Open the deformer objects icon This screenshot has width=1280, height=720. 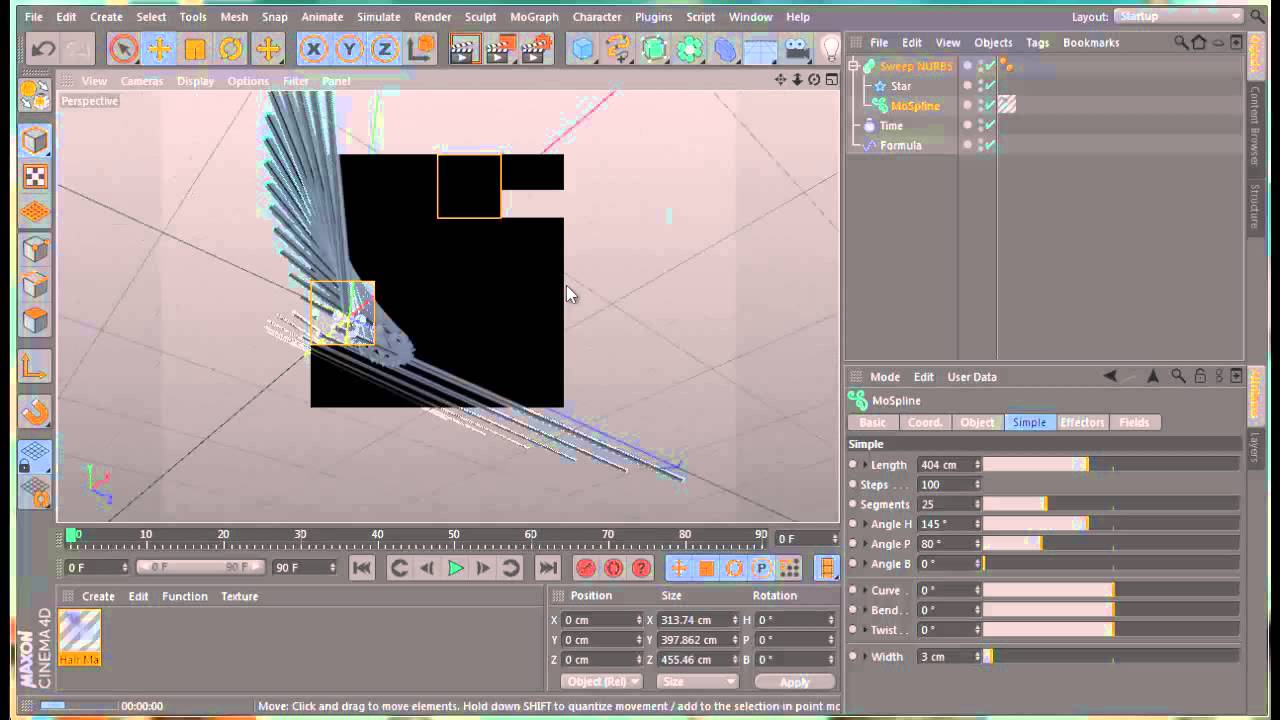[x=726, y=48]
